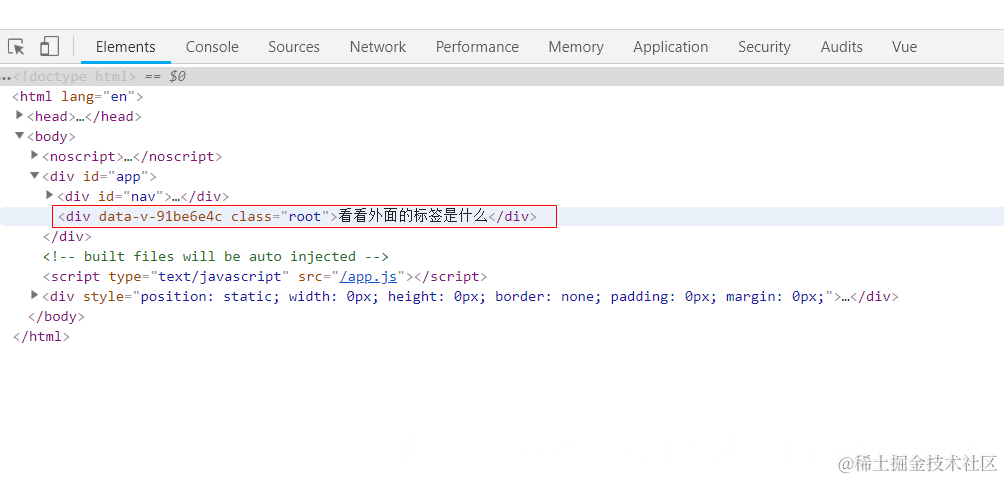
Task: Open the Network tab
Action: pos(378,47)
